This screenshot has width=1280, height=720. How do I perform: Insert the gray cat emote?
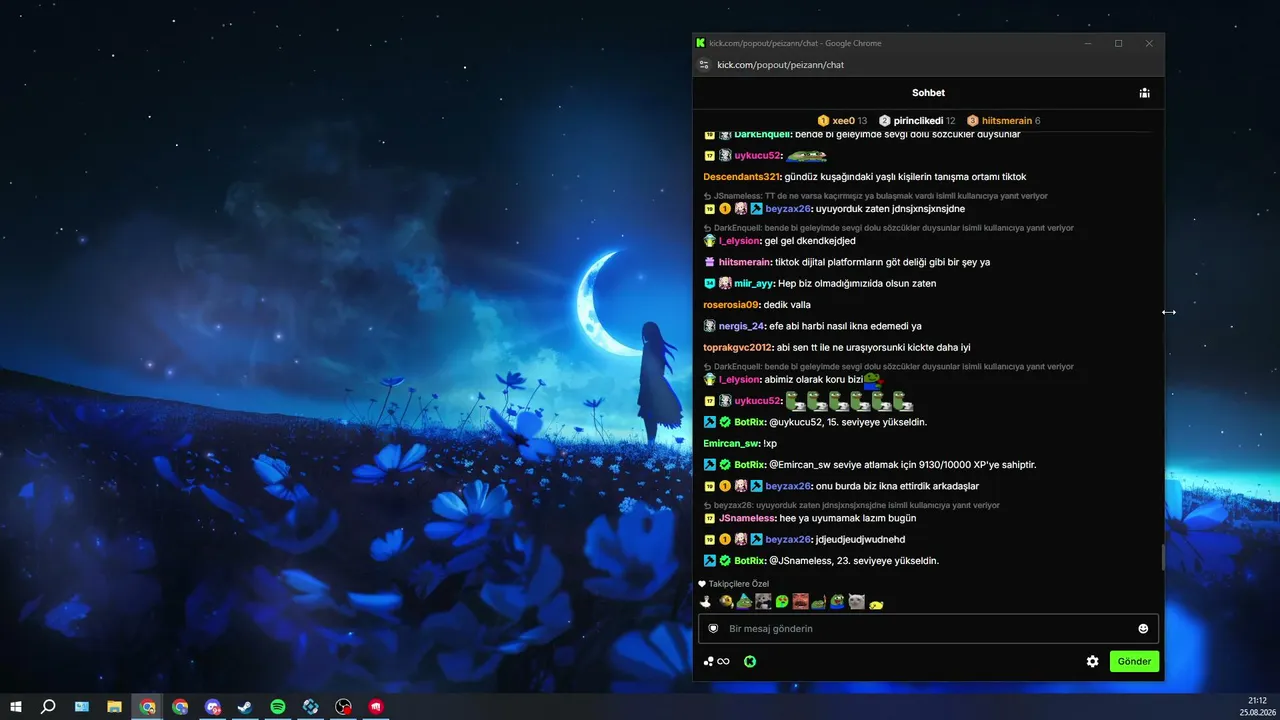[857, 601]
